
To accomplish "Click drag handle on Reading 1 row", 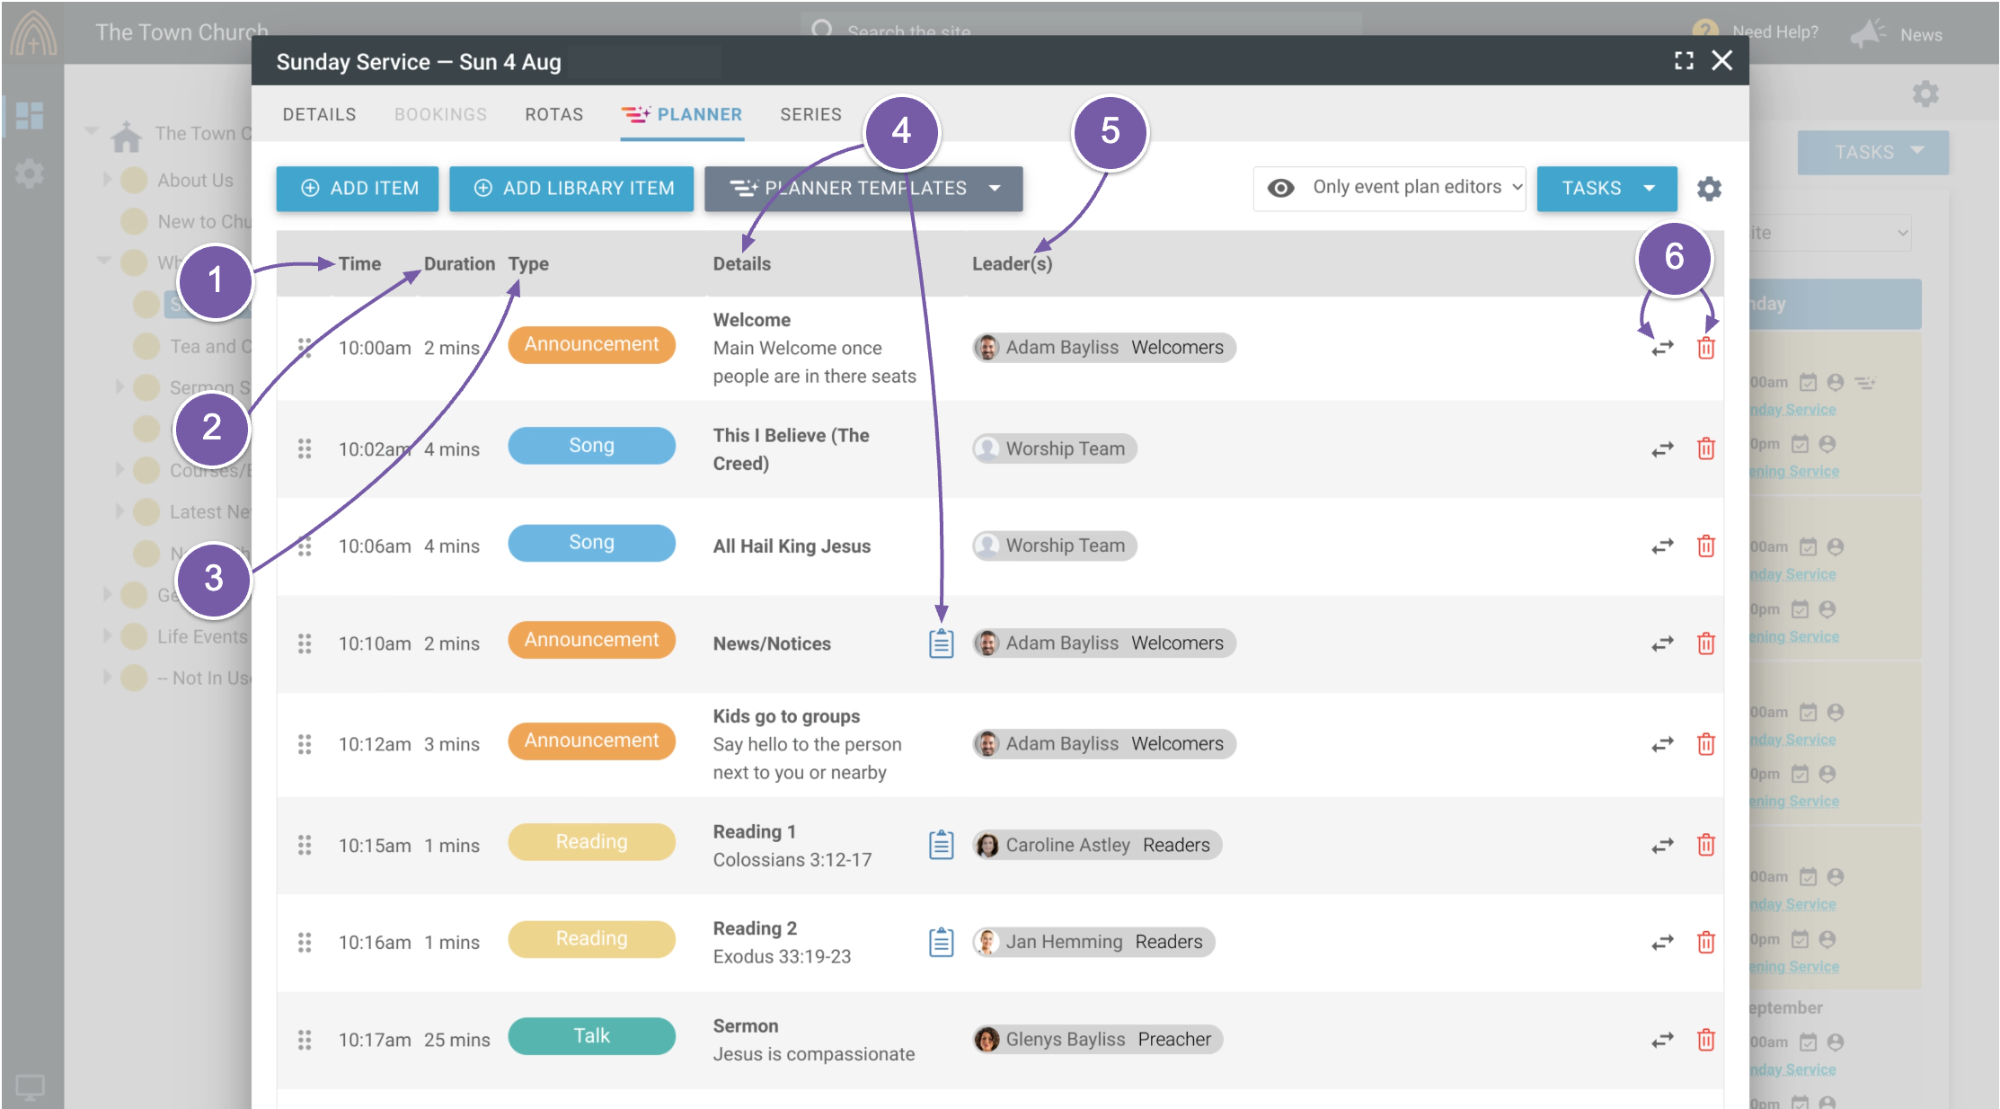I will click(x=305, y=845).
